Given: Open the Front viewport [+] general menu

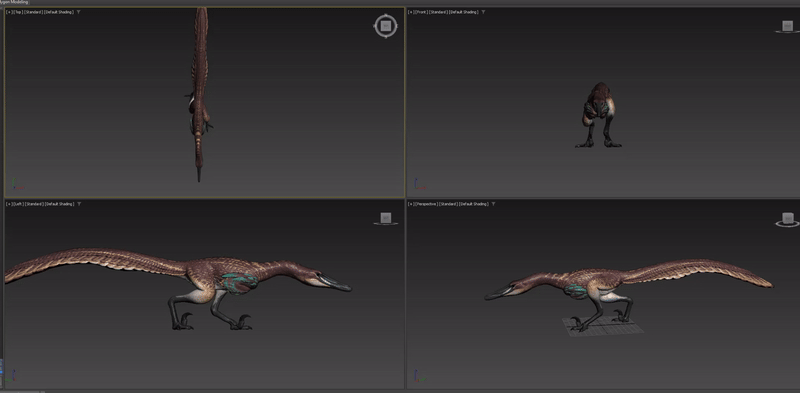Looking at the screenshot, I should tap(411, 12).
